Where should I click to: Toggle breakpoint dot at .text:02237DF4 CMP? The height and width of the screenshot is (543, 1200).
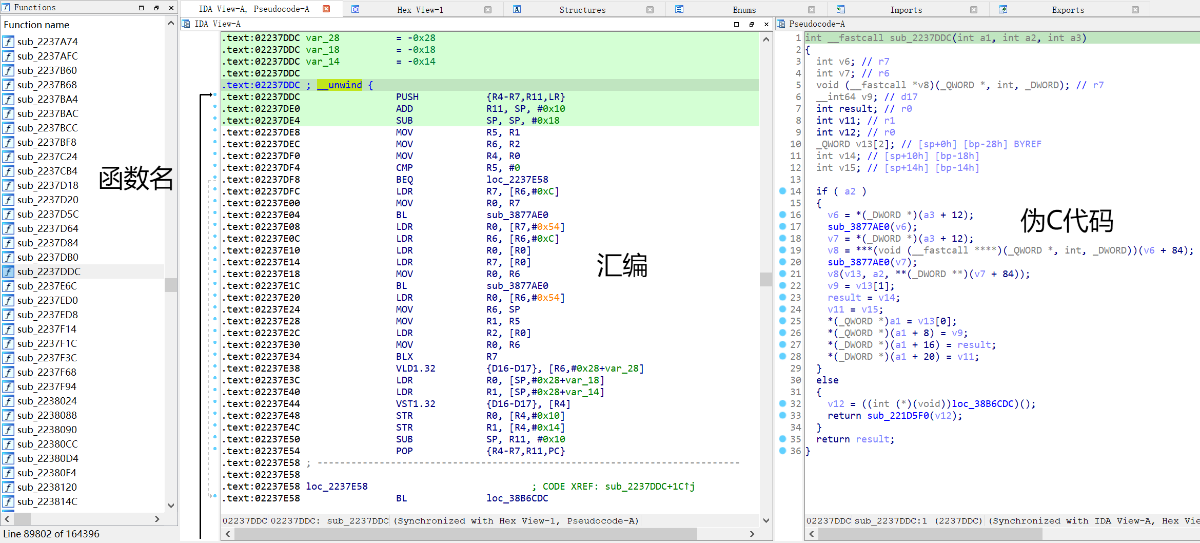215,167
